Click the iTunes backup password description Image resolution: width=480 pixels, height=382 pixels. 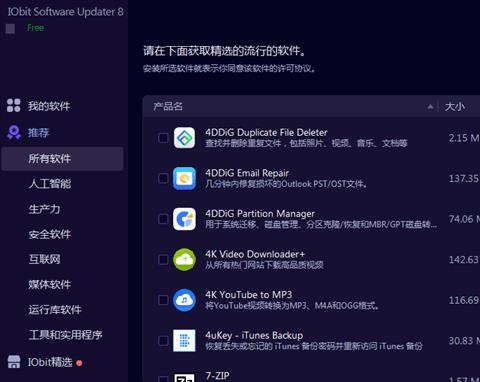[314, 346]
